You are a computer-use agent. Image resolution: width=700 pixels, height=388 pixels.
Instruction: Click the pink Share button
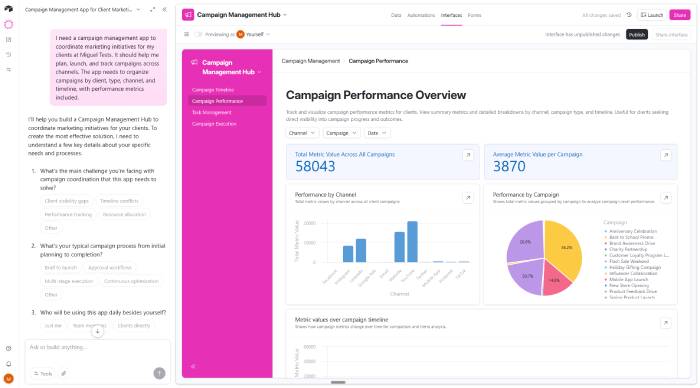click(679, 15)
